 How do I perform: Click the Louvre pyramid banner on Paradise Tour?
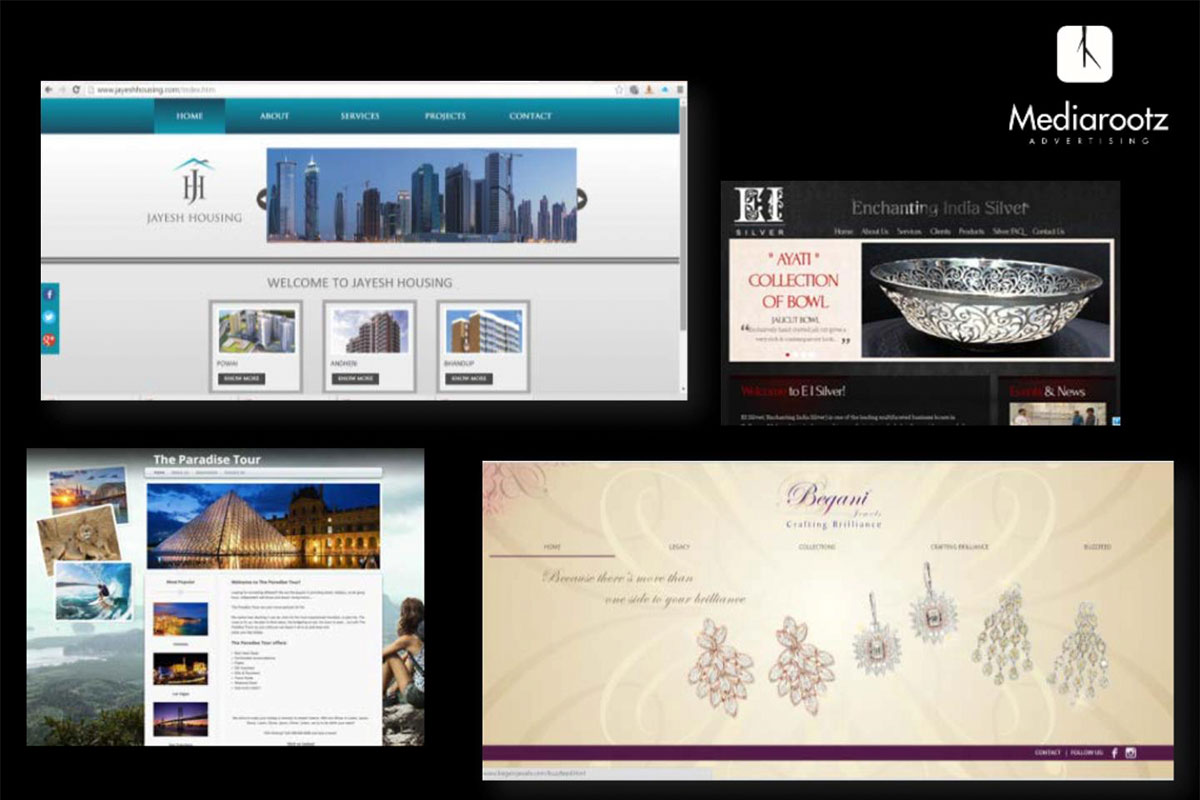pyautogui.click(x=263, y=526)
